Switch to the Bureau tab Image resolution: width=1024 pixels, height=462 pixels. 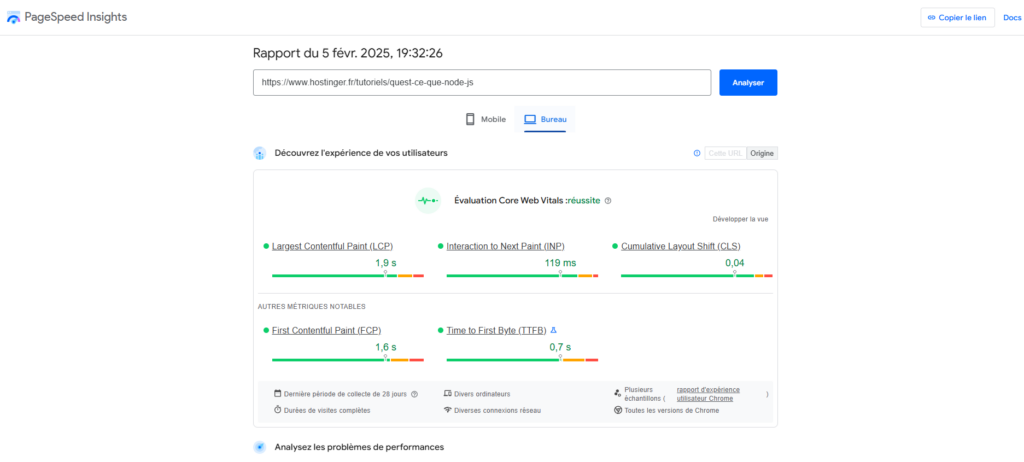coord(545,119)
